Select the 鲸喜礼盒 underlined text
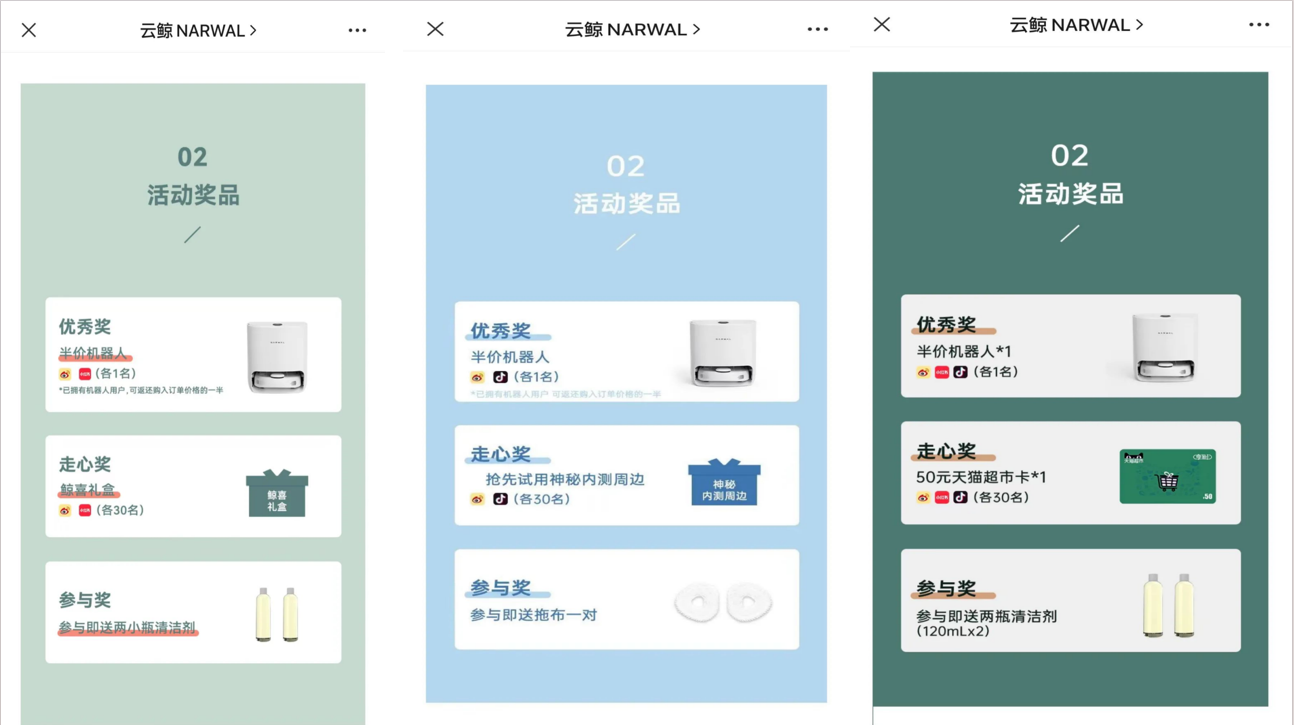Image resolution: width=1294 pixels, height=725 pixels. [x=87, y=490]
